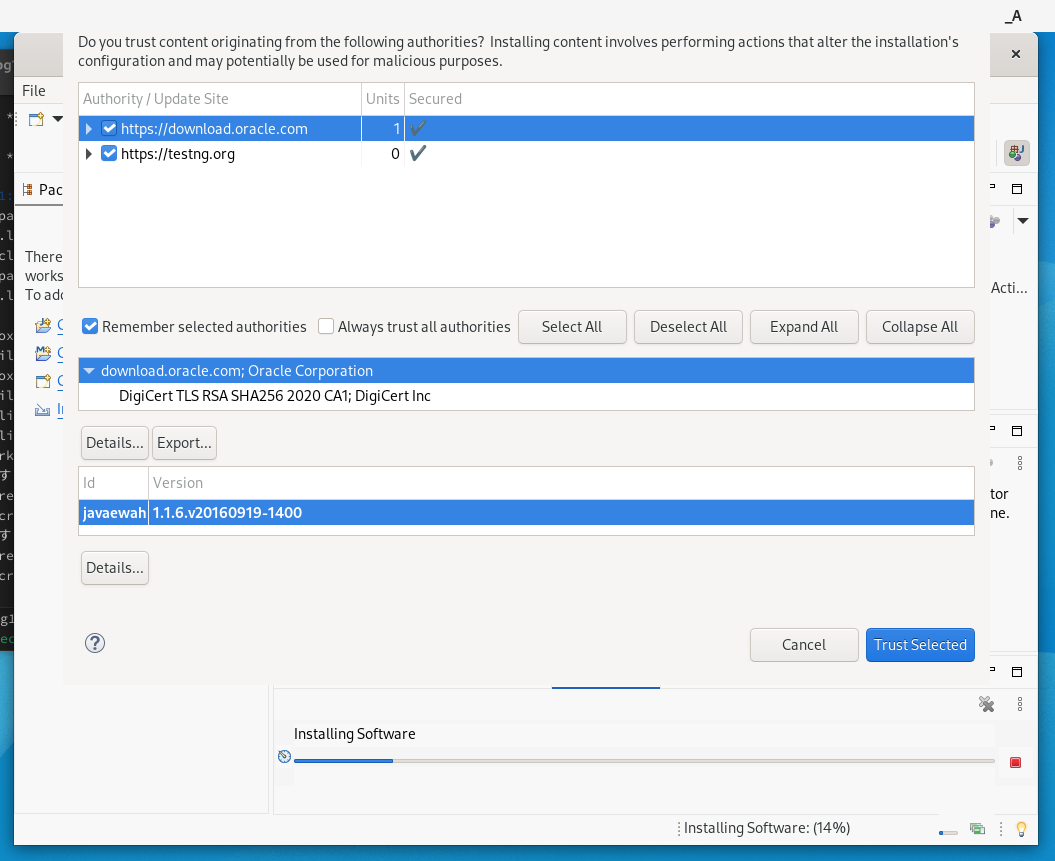
Task: Uncheck the https://testng.org authority checkbox
Action: pos(109,153)
